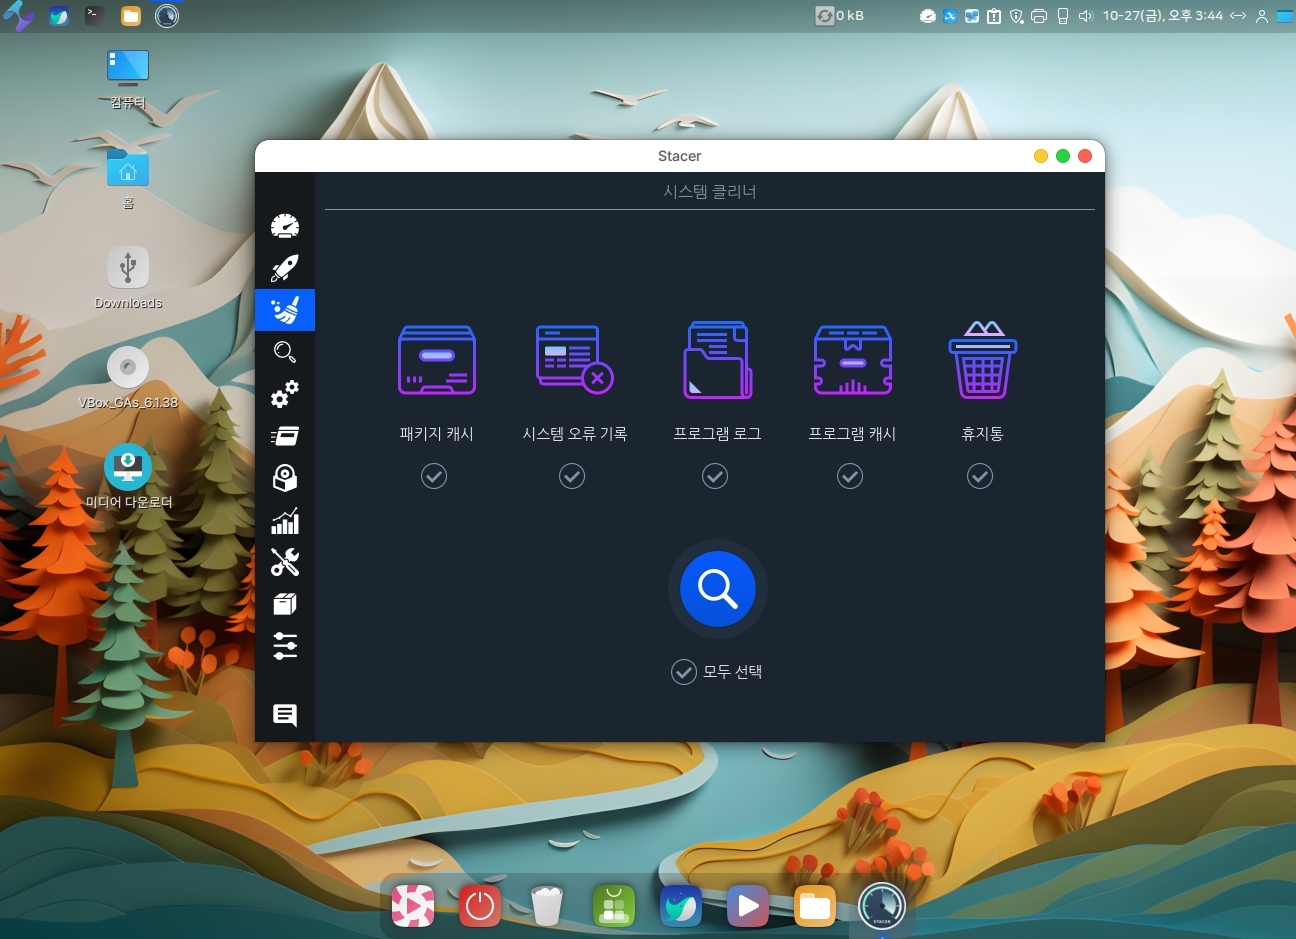Click the 프로그램 로그 folder icon
The image size is (1296, 939).
click(717, 360)
